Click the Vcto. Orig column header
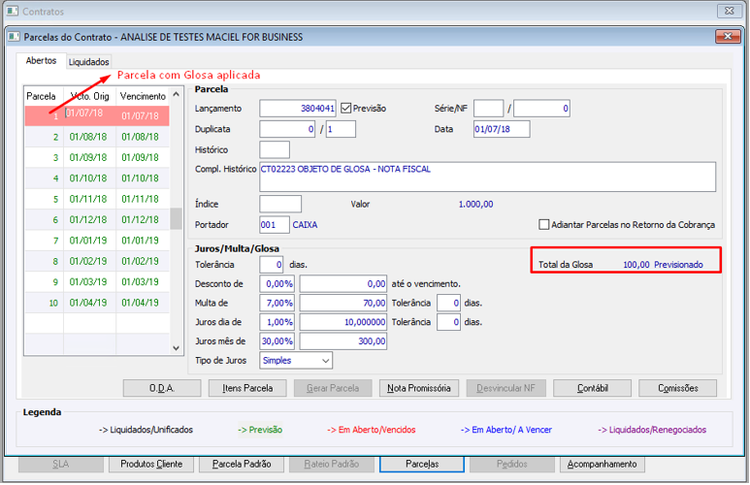The width and height of the screenshot is (750, 485). 90,97
